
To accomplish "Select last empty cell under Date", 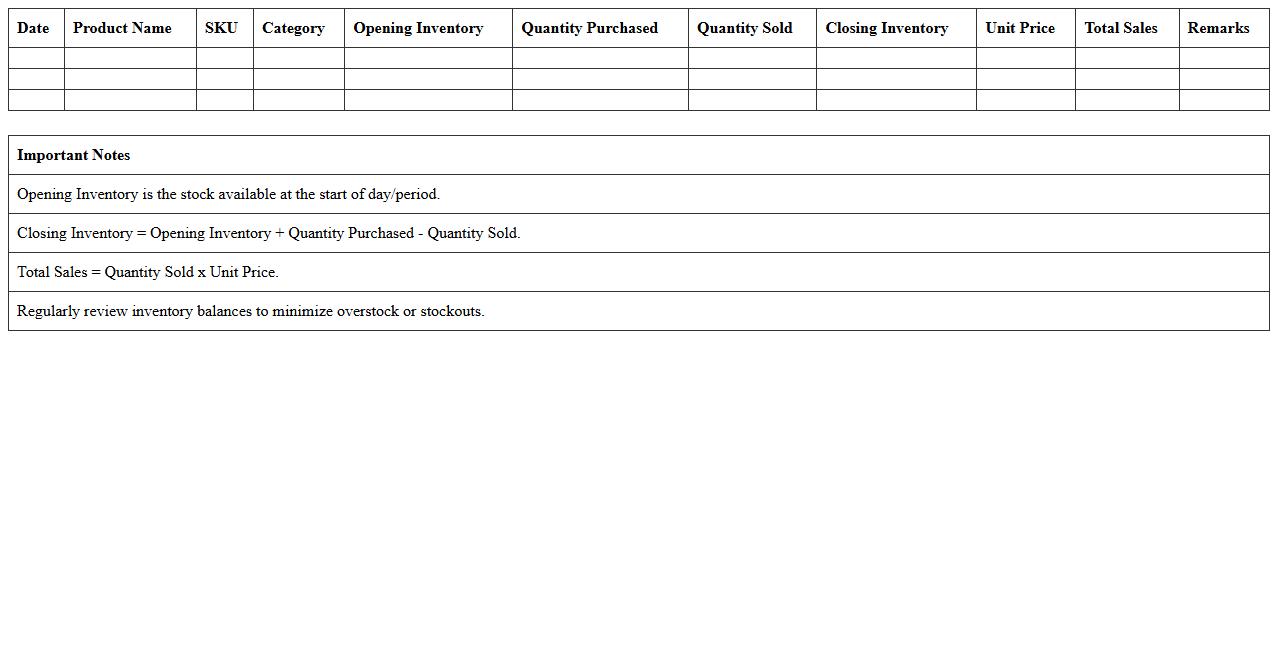I will click(x=36, y=100).
